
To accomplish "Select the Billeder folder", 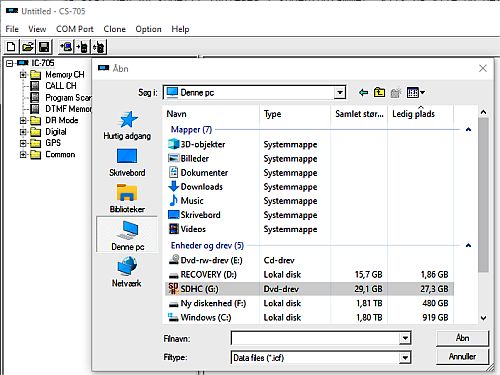I will pyautogui.click(x=189, y=158).
